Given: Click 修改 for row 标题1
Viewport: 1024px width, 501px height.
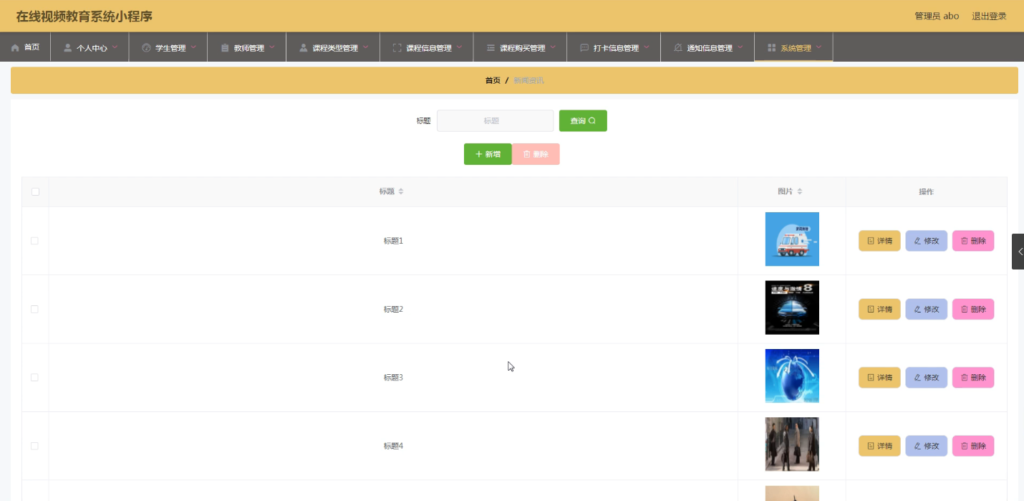Looking at the screenshot, I should tap(926, 240).
